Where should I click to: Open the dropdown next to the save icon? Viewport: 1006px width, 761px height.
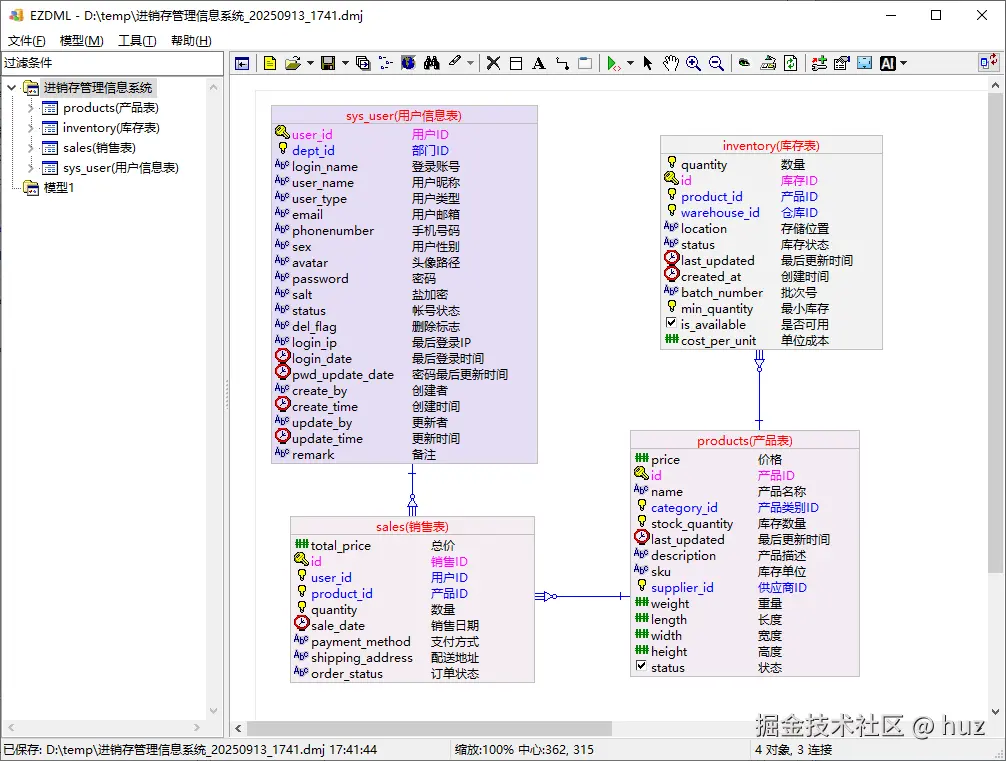[345, 63]
